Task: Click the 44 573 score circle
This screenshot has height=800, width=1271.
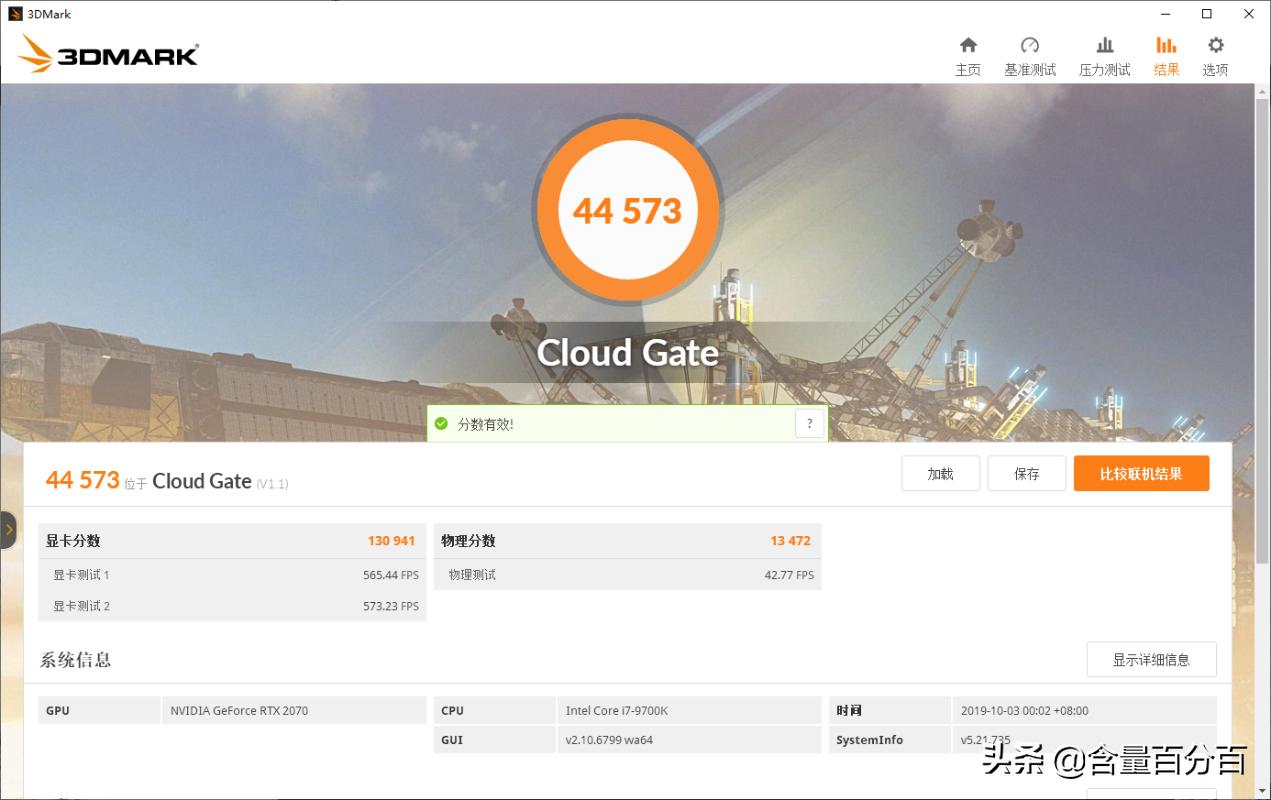Action: [627, 210]
